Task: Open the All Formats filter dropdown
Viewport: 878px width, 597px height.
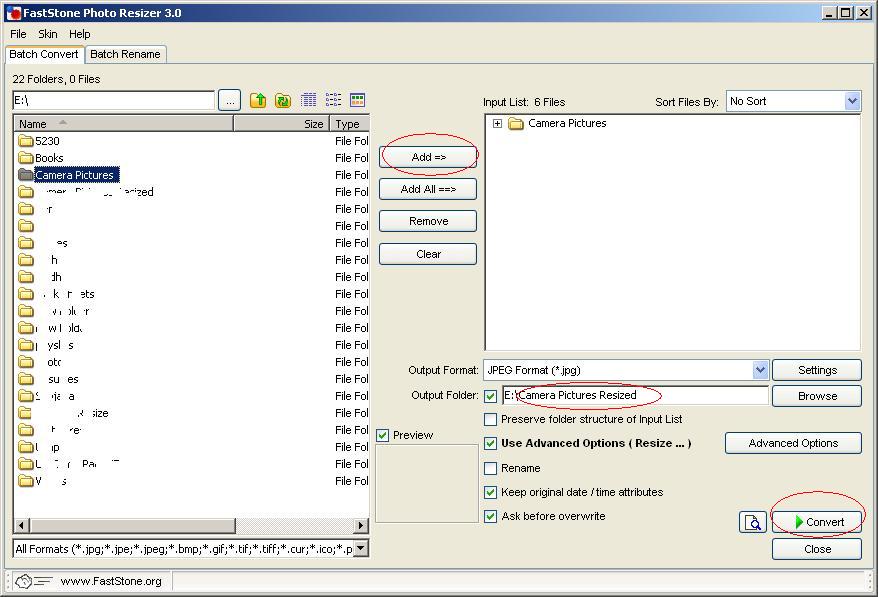Action: click(x=361, y=549)
